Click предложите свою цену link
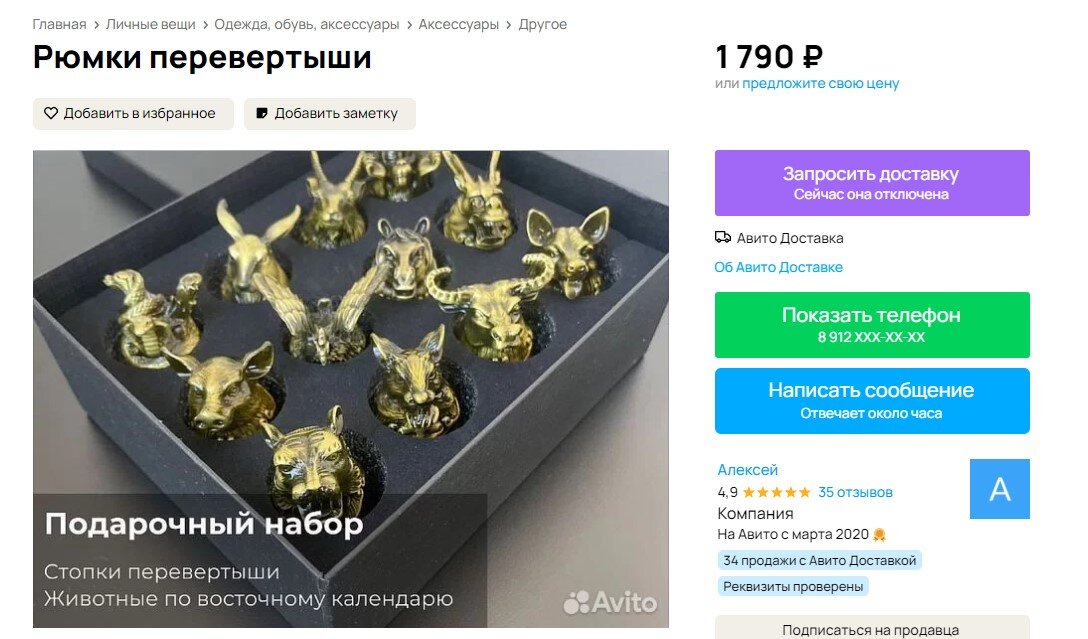 820,83
